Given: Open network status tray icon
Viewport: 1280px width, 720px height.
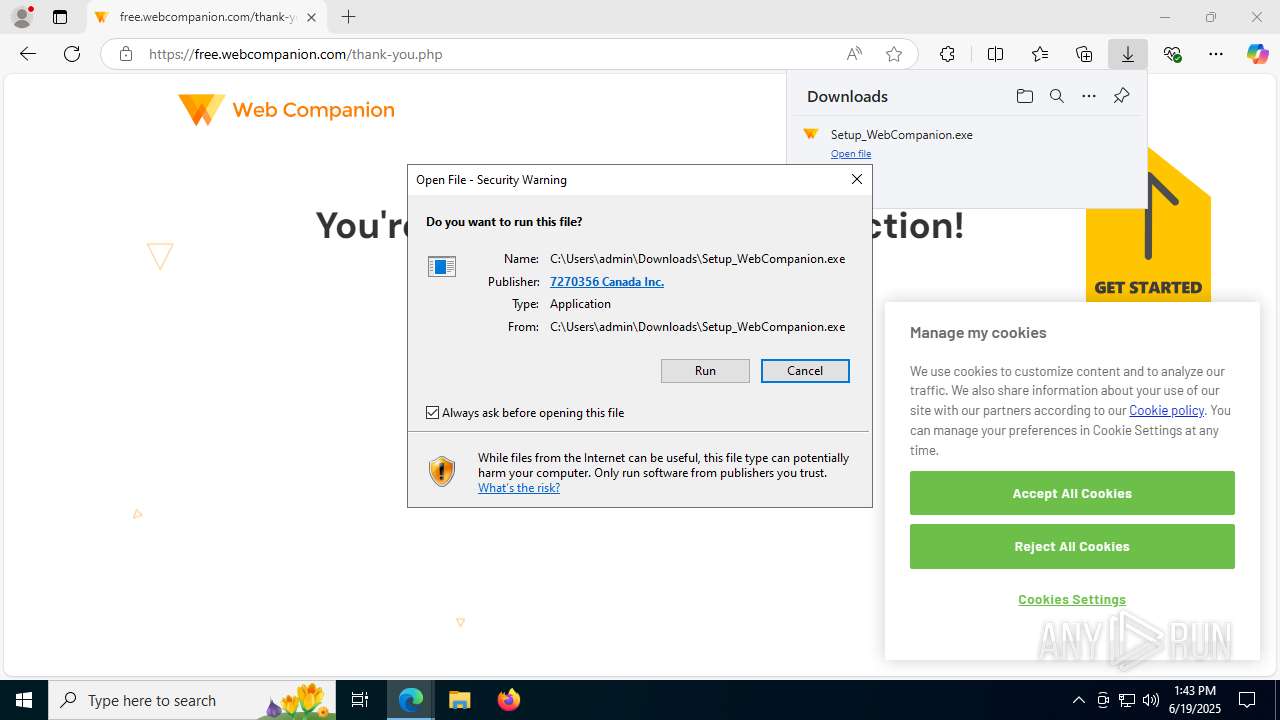Looking at the screenshot, I should pyautogui.click(x=1127, y=700).
